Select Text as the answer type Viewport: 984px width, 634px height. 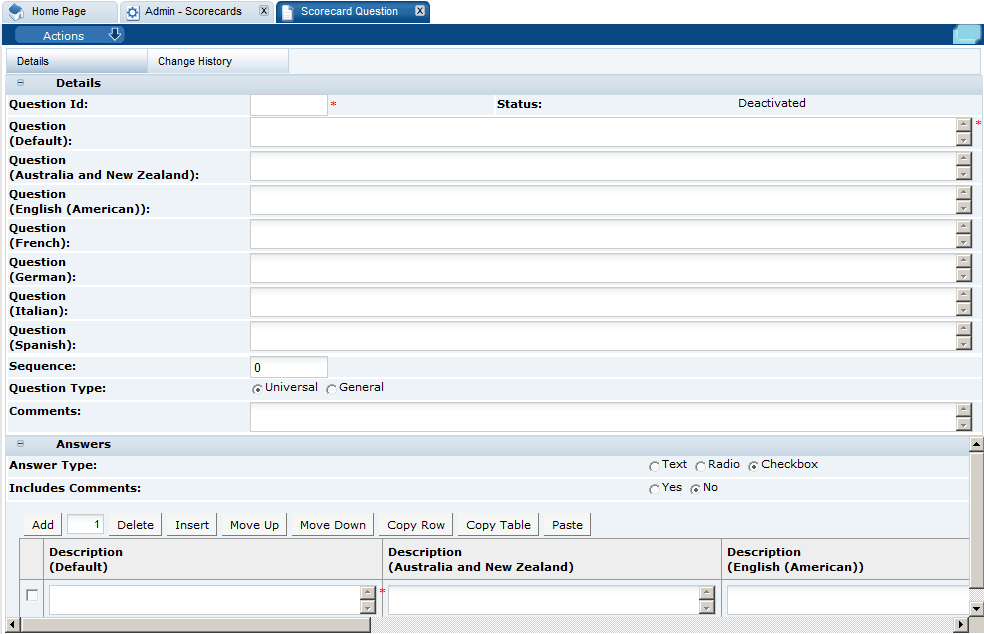click(657, 464)
